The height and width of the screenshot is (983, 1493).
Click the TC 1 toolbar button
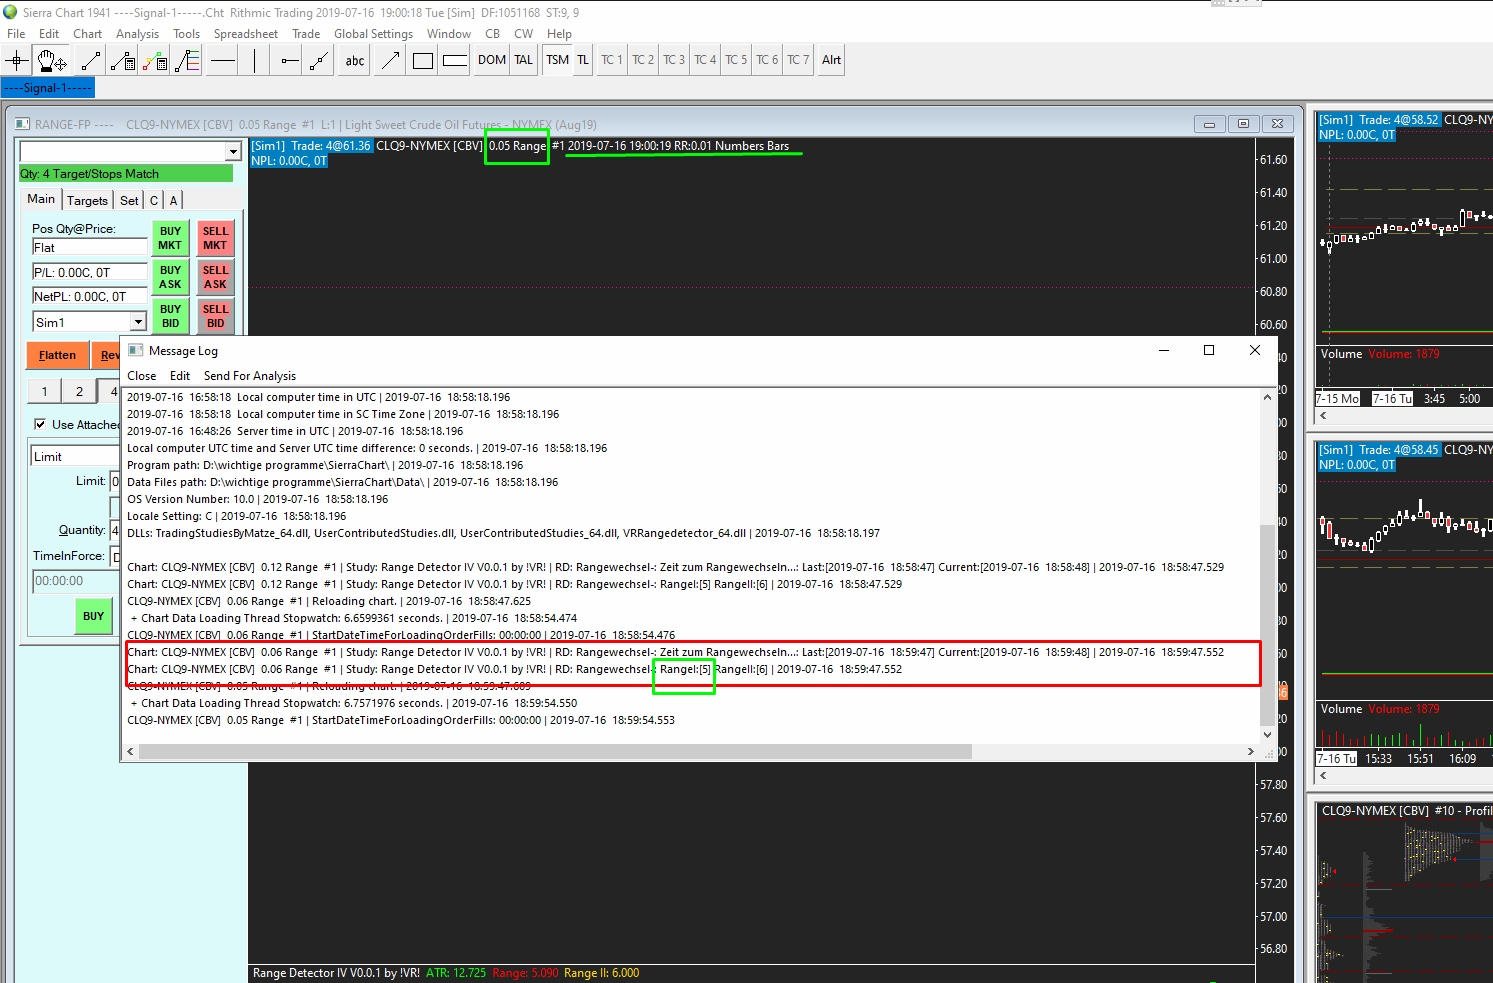[612, 60]
